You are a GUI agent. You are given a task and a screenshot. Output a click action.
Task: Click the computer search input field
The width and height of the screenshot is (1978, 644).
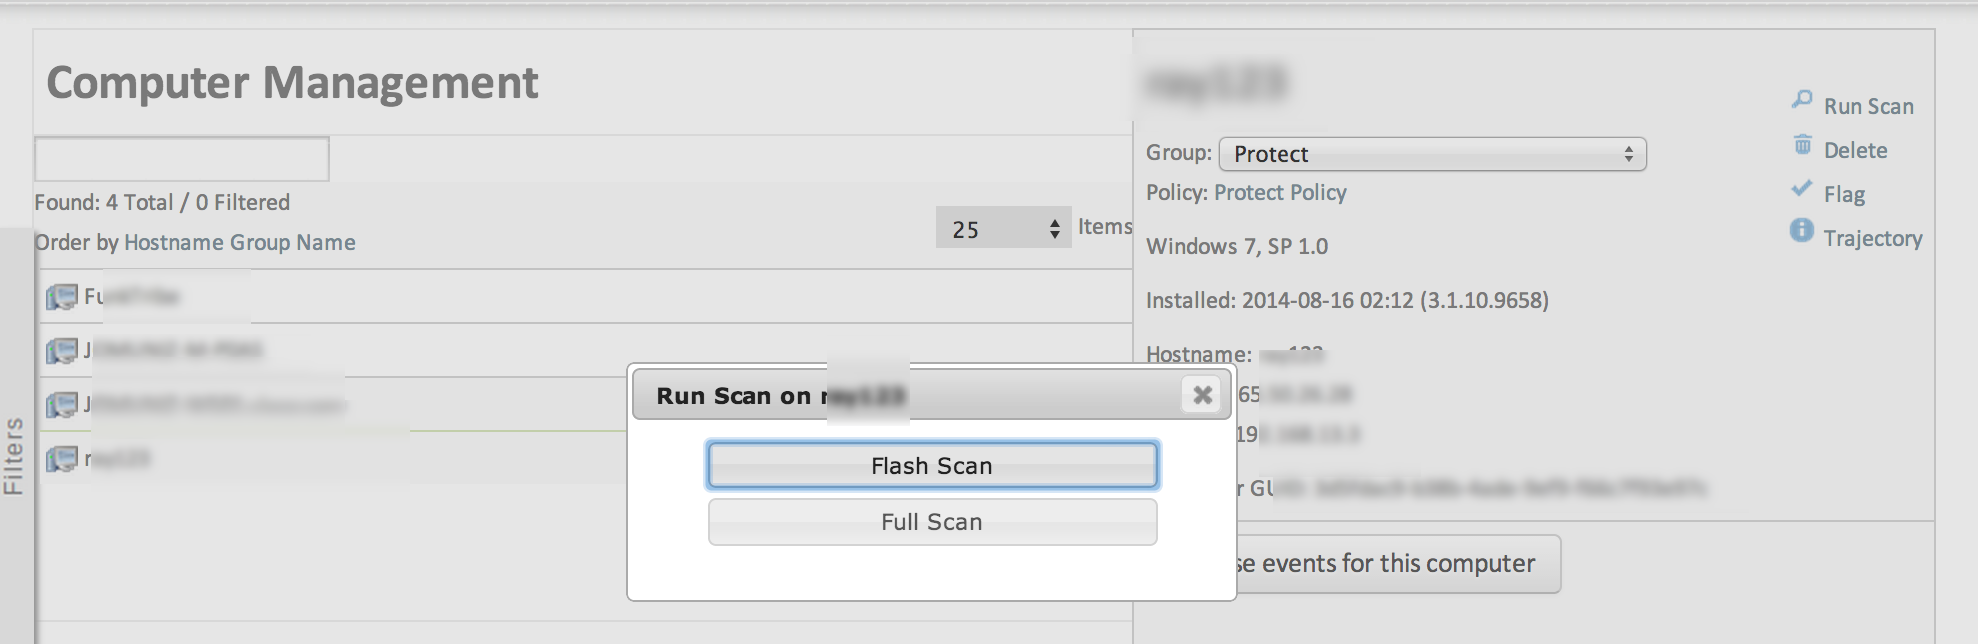(x=182, y=159)
